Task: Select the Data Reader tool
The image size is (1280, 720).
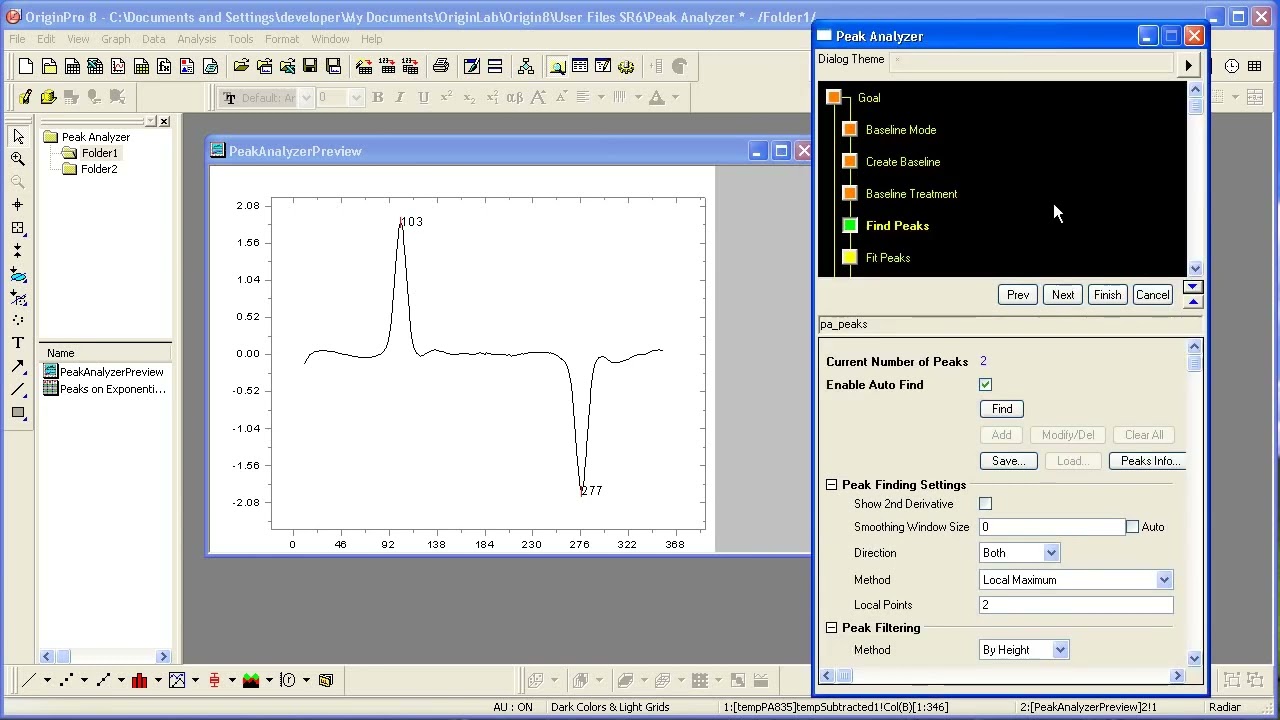Action: 18,228
